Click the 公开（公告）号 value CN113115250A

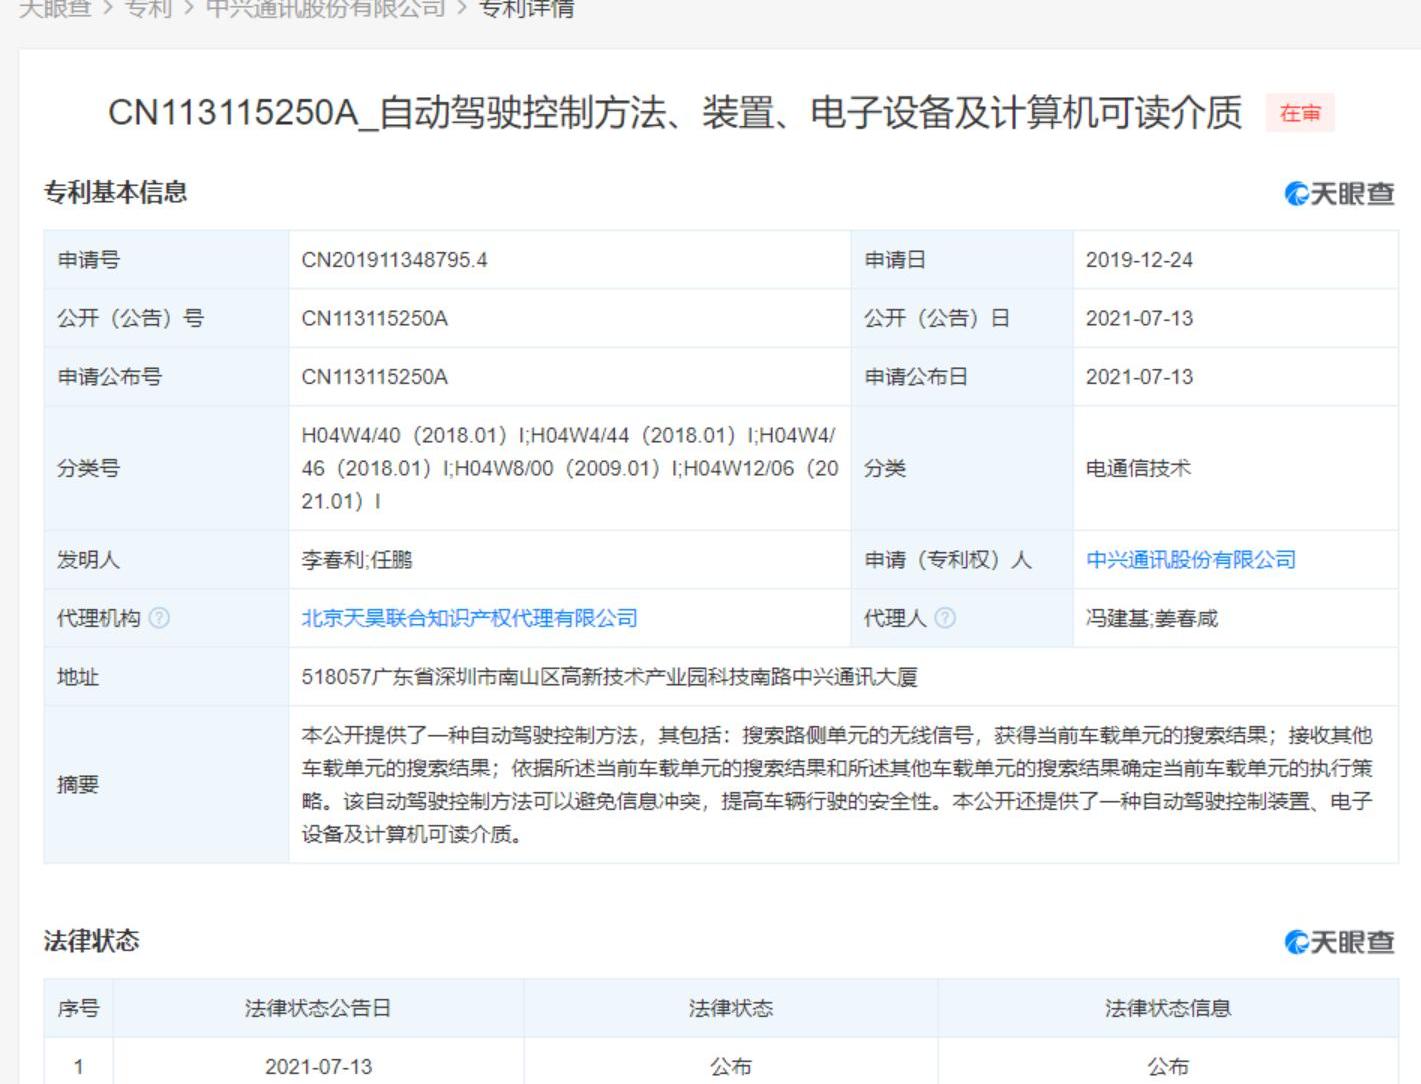(375, 319)
